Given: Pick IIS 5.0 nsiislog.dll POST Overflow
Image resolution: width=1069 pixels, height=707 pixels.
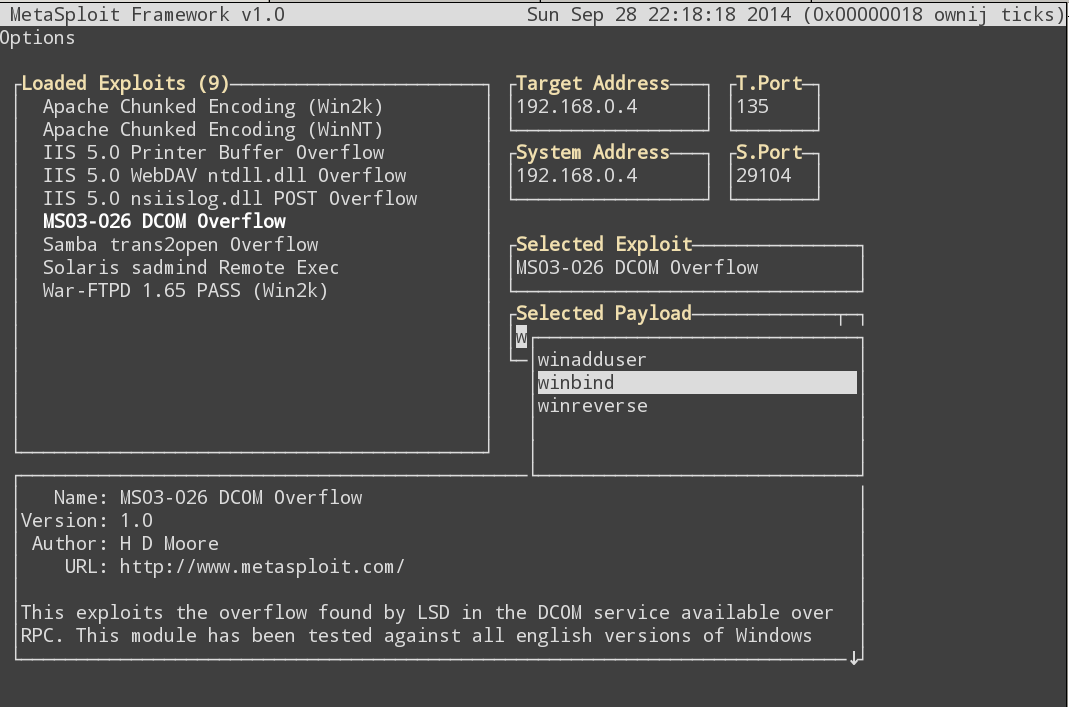Looking at the screenshot, I should pyautogui.click(x=230, y=199).
